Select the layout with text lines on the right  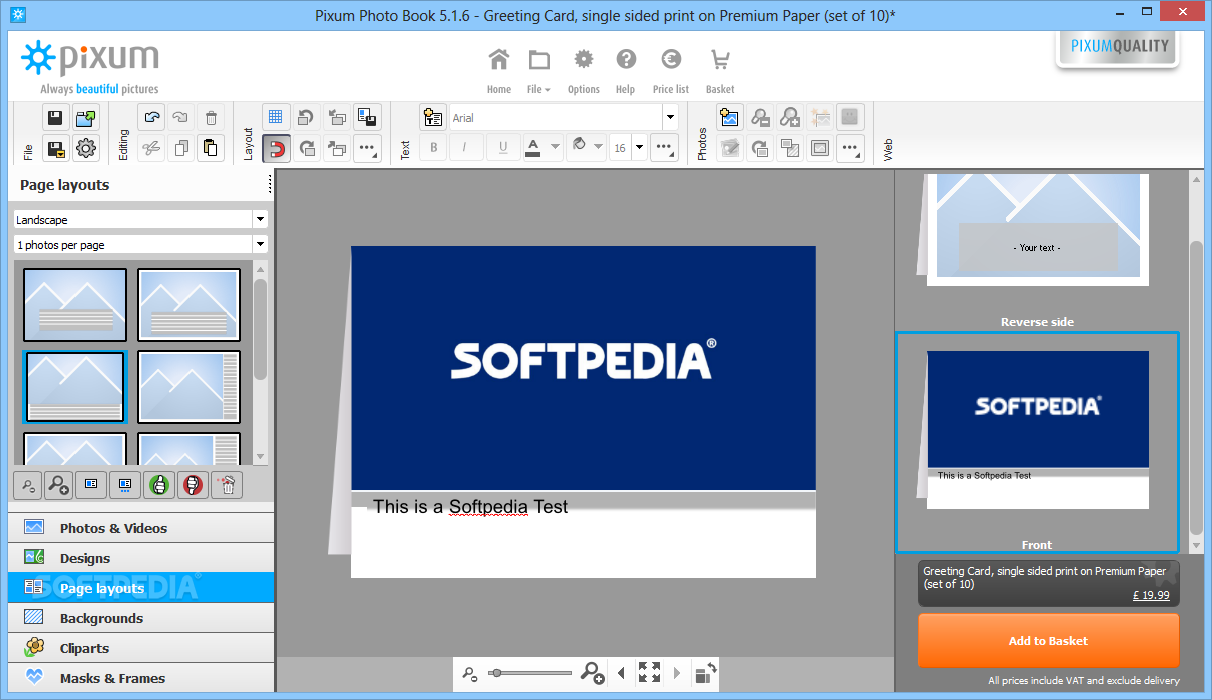189,387
